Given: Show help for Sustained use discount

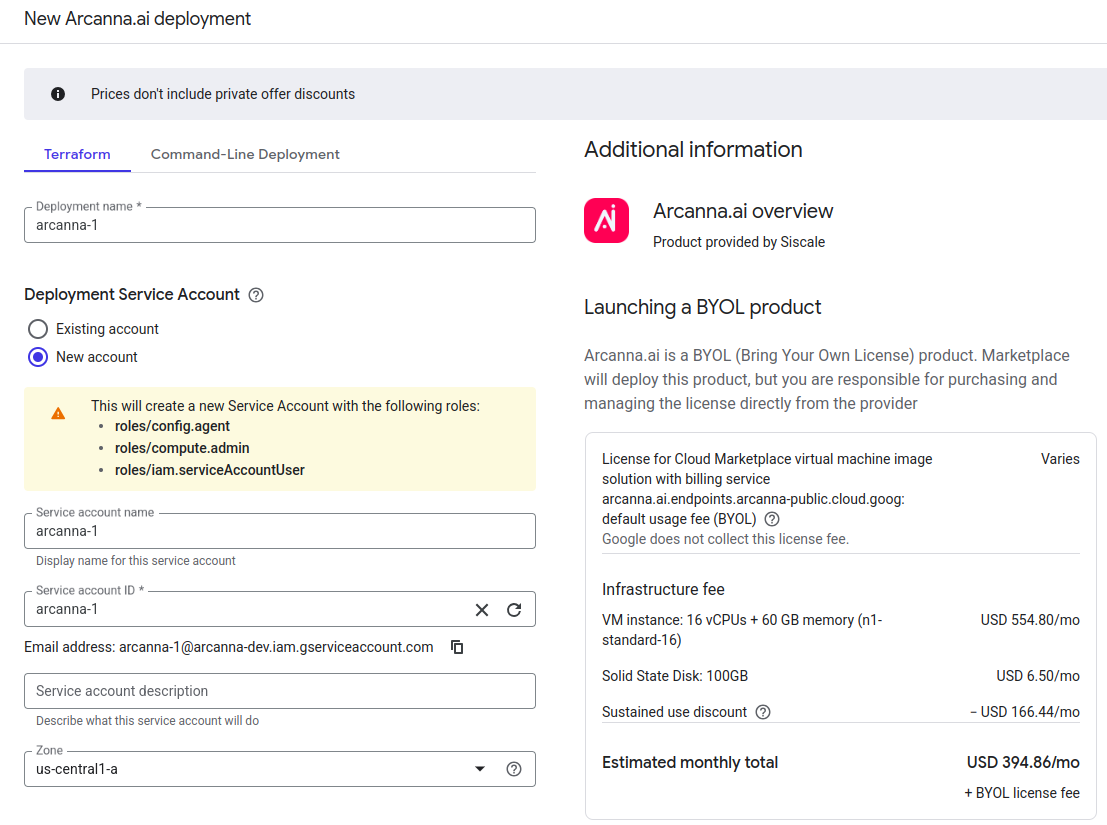Looking at the screenshot, I should pos(763,712).
